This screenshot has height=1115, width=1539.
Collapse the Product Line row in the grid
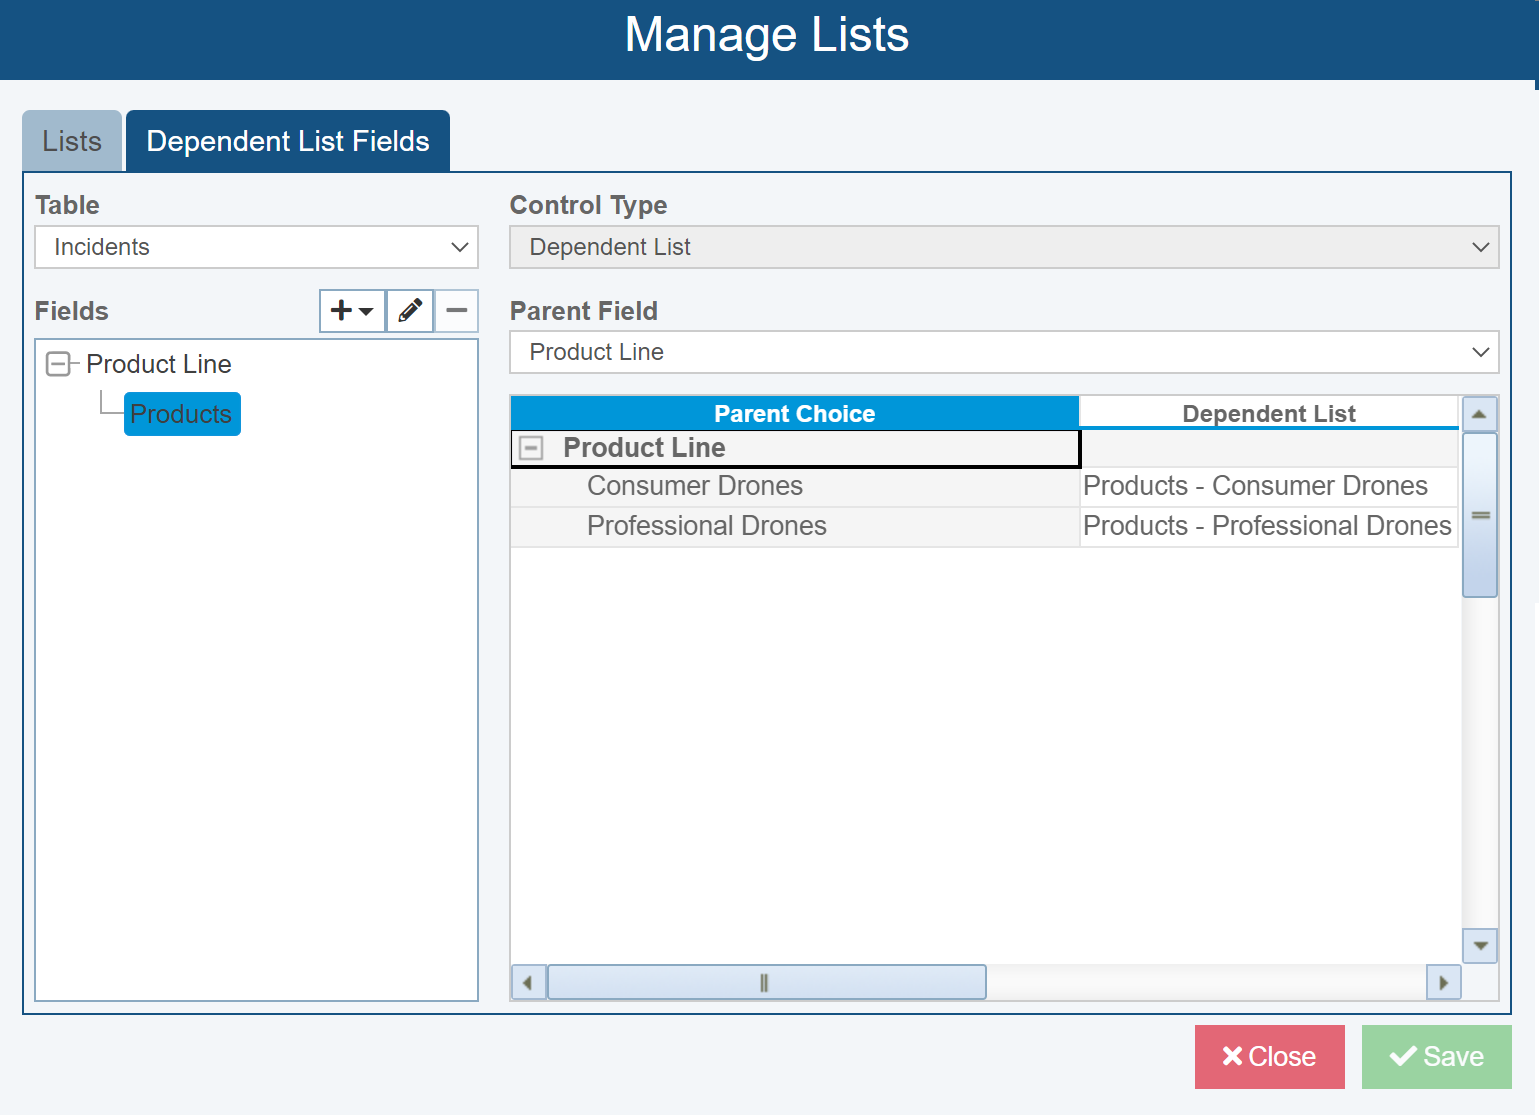(x=534, y=448)
